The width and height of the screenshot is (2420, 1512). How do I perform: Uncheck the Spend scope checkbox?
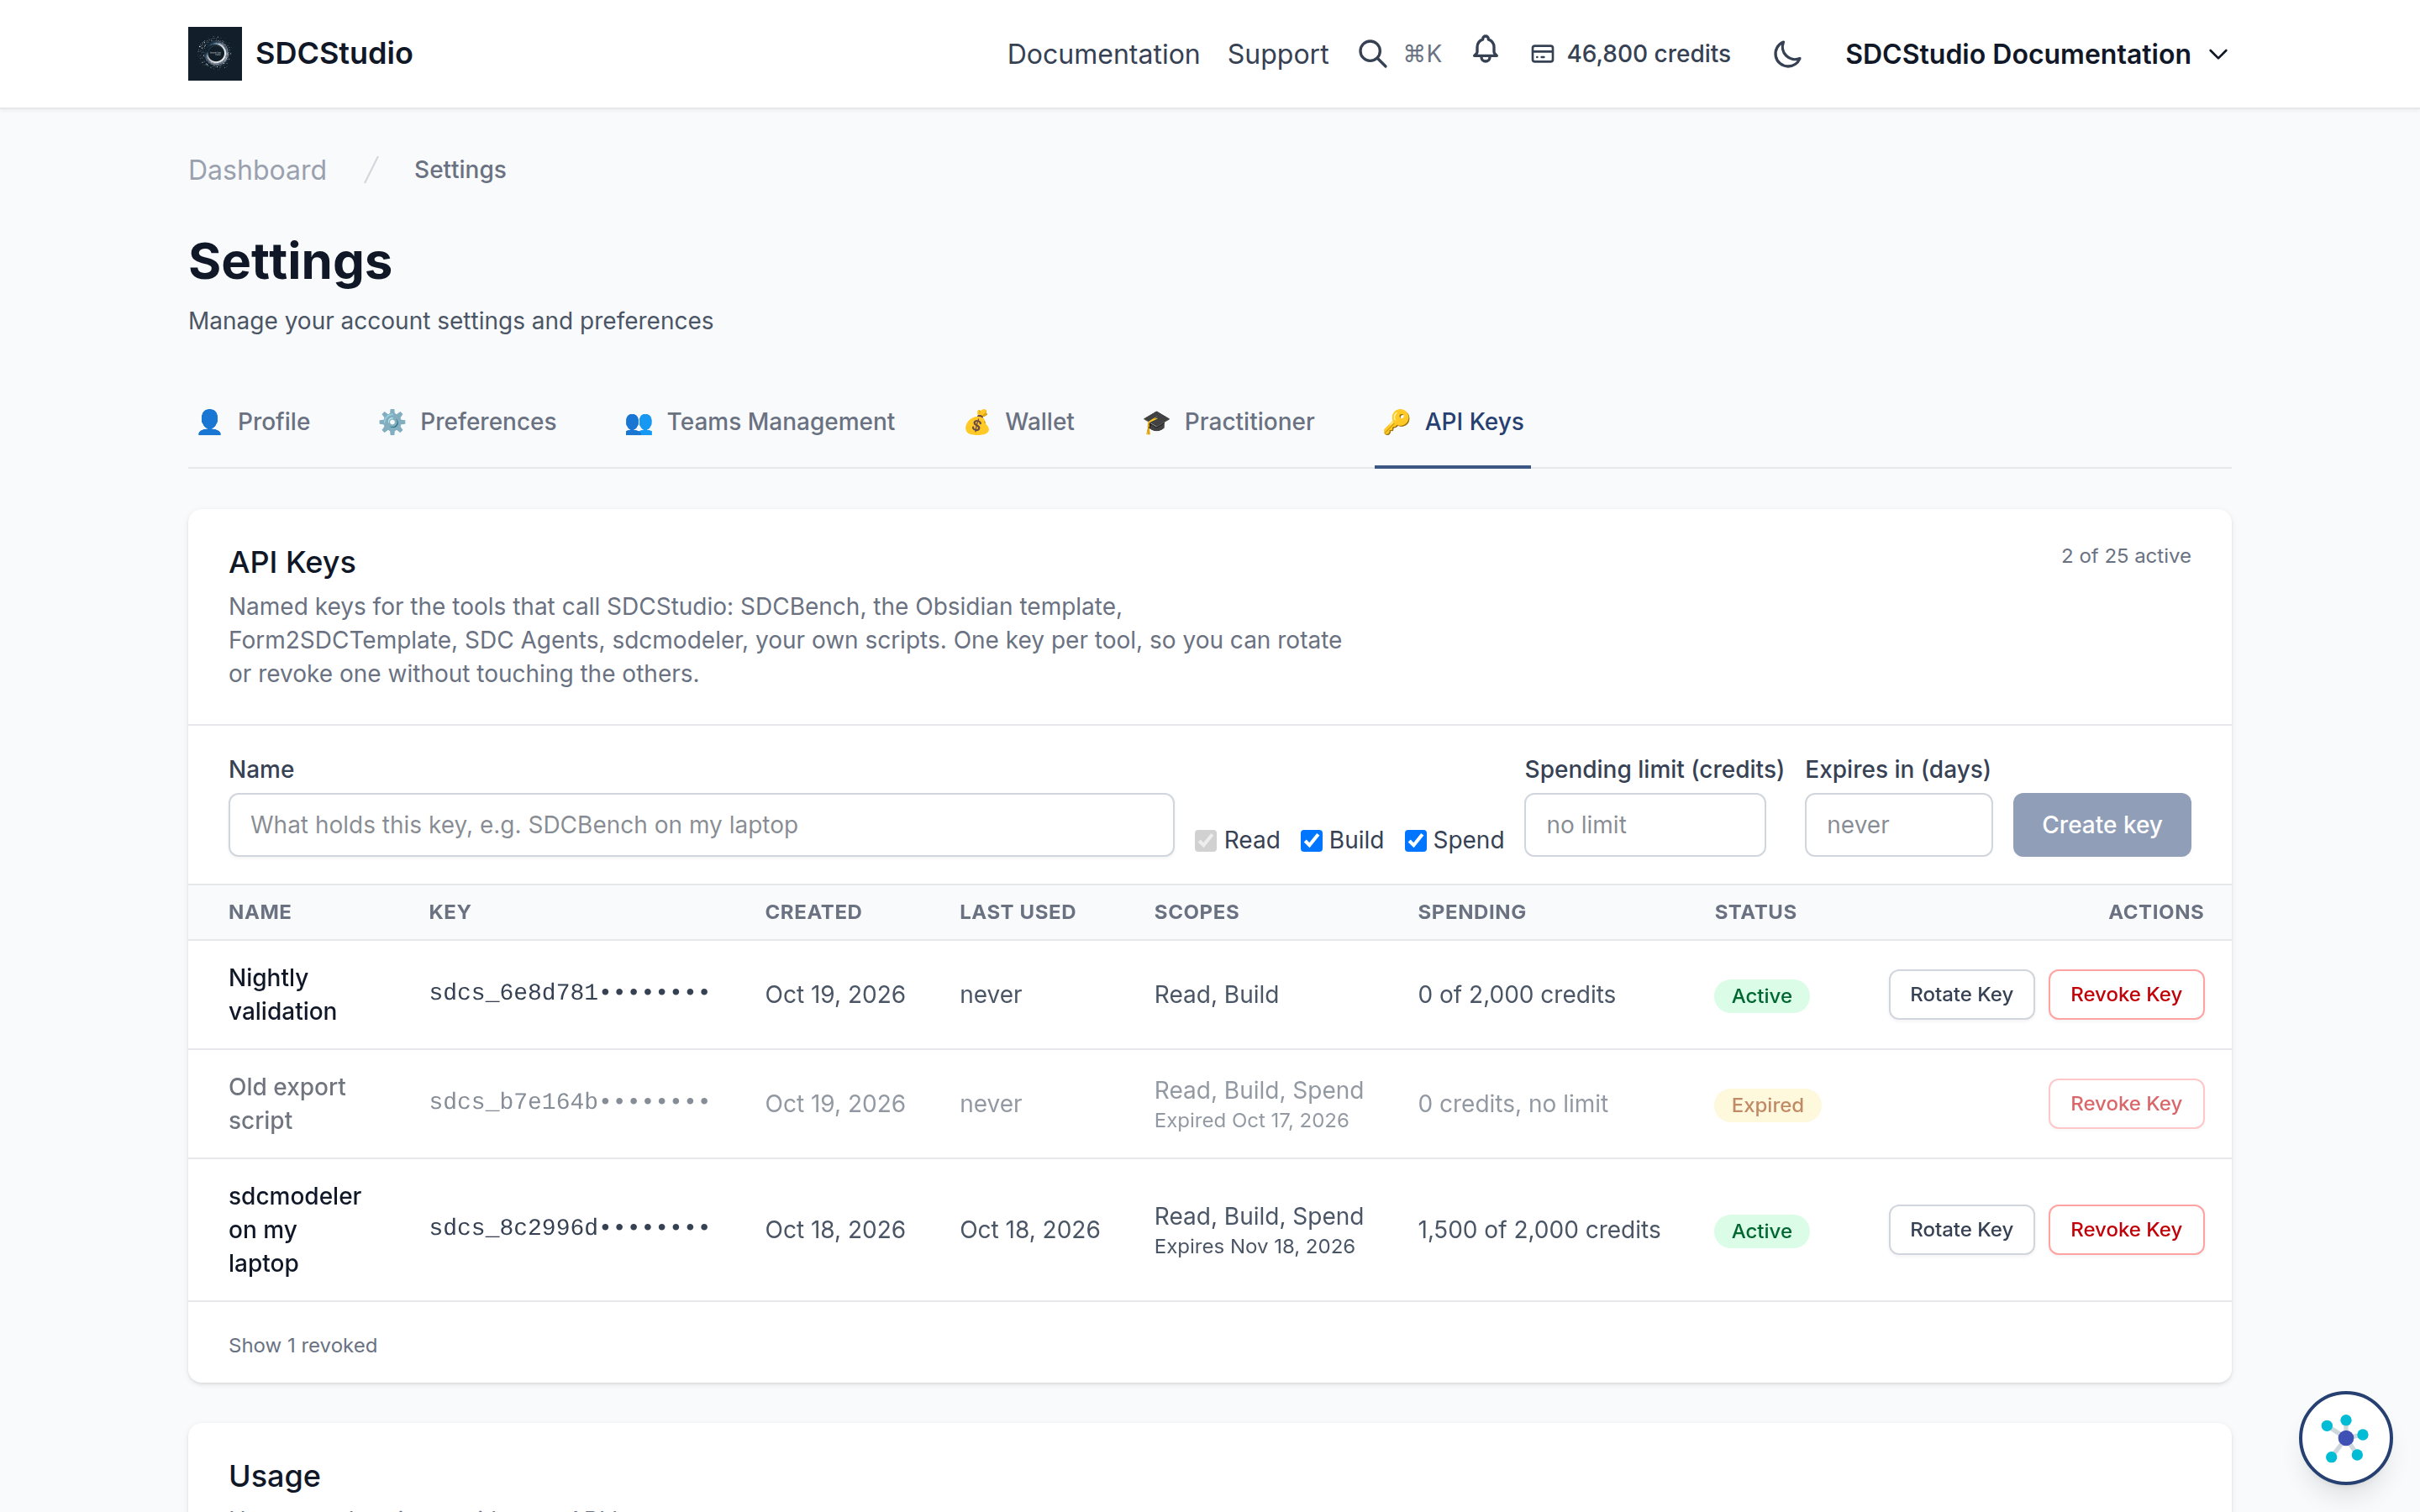click(1415, 840)
